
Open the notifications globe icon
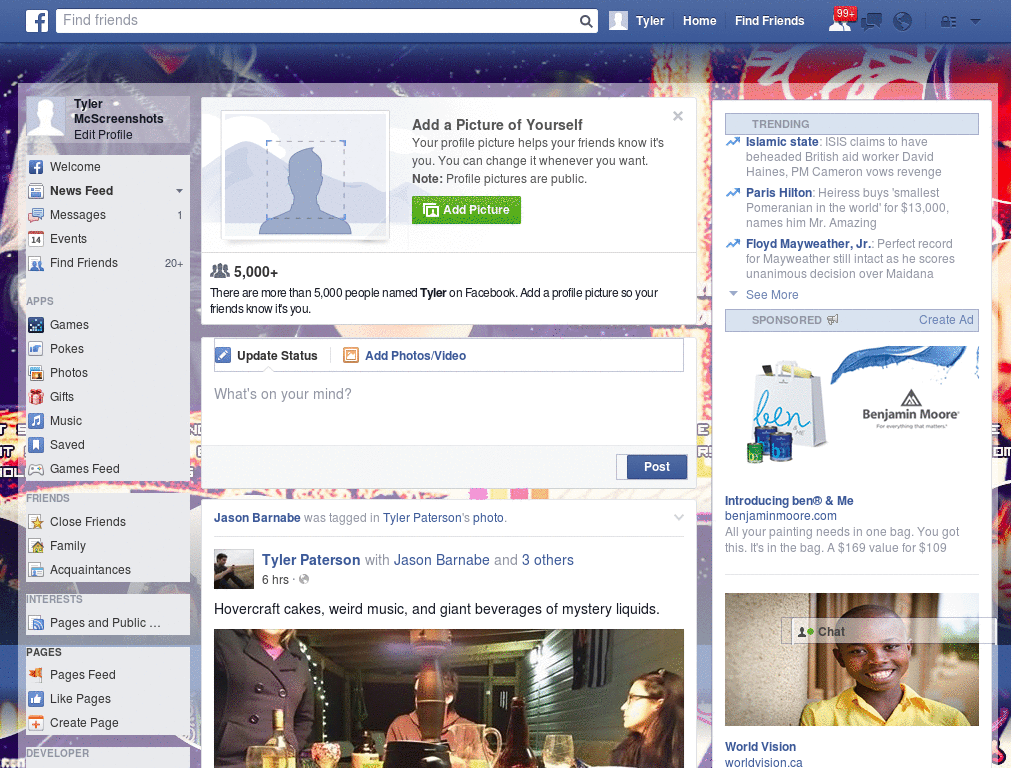(x=902, y=22)
